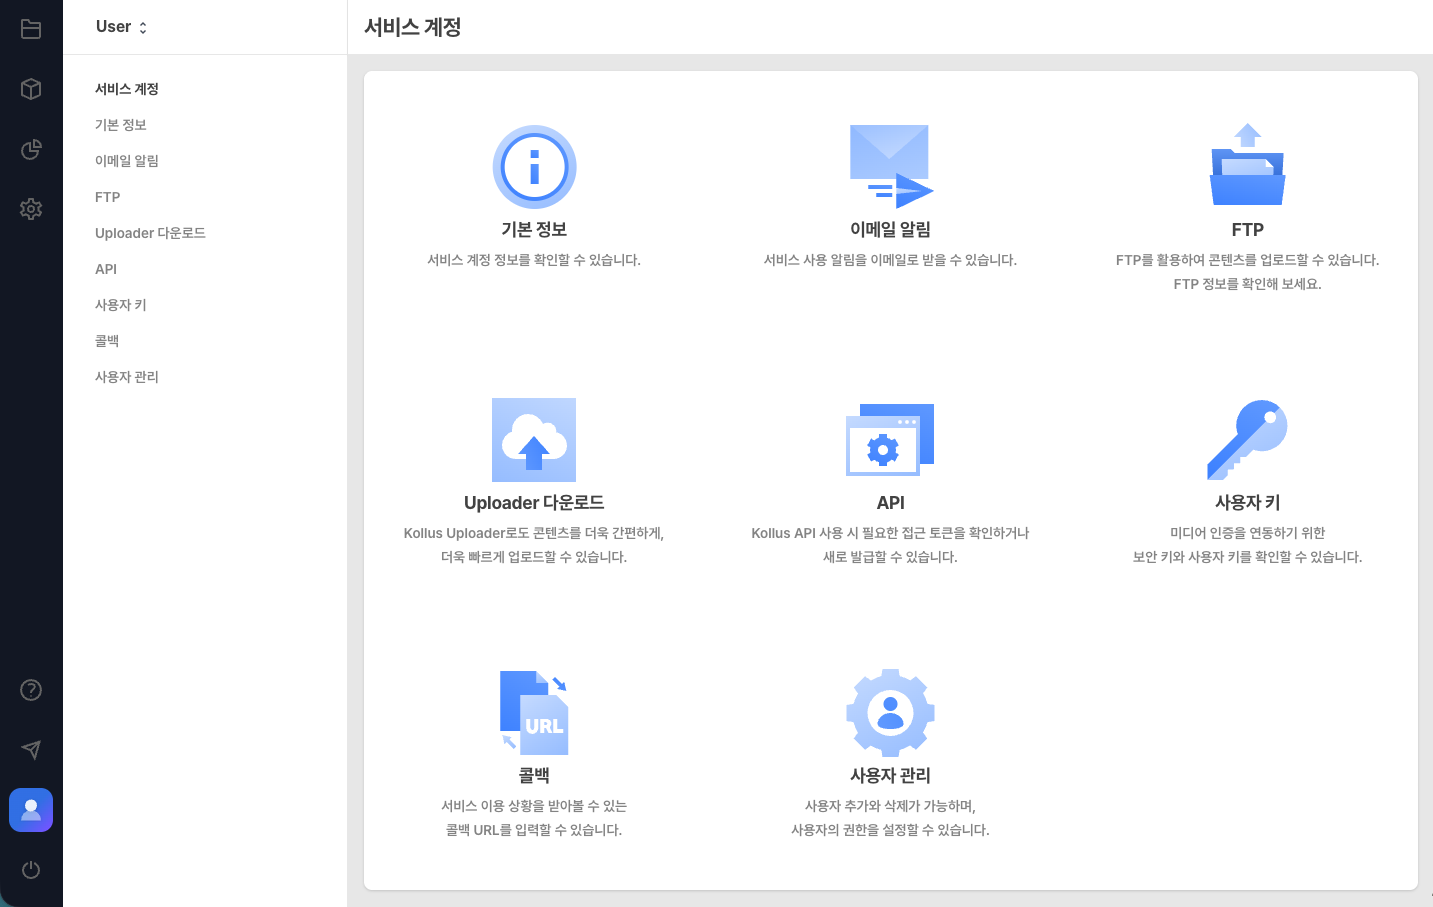Open the statistics pie chart sidebar icon

tap(31, 149)
